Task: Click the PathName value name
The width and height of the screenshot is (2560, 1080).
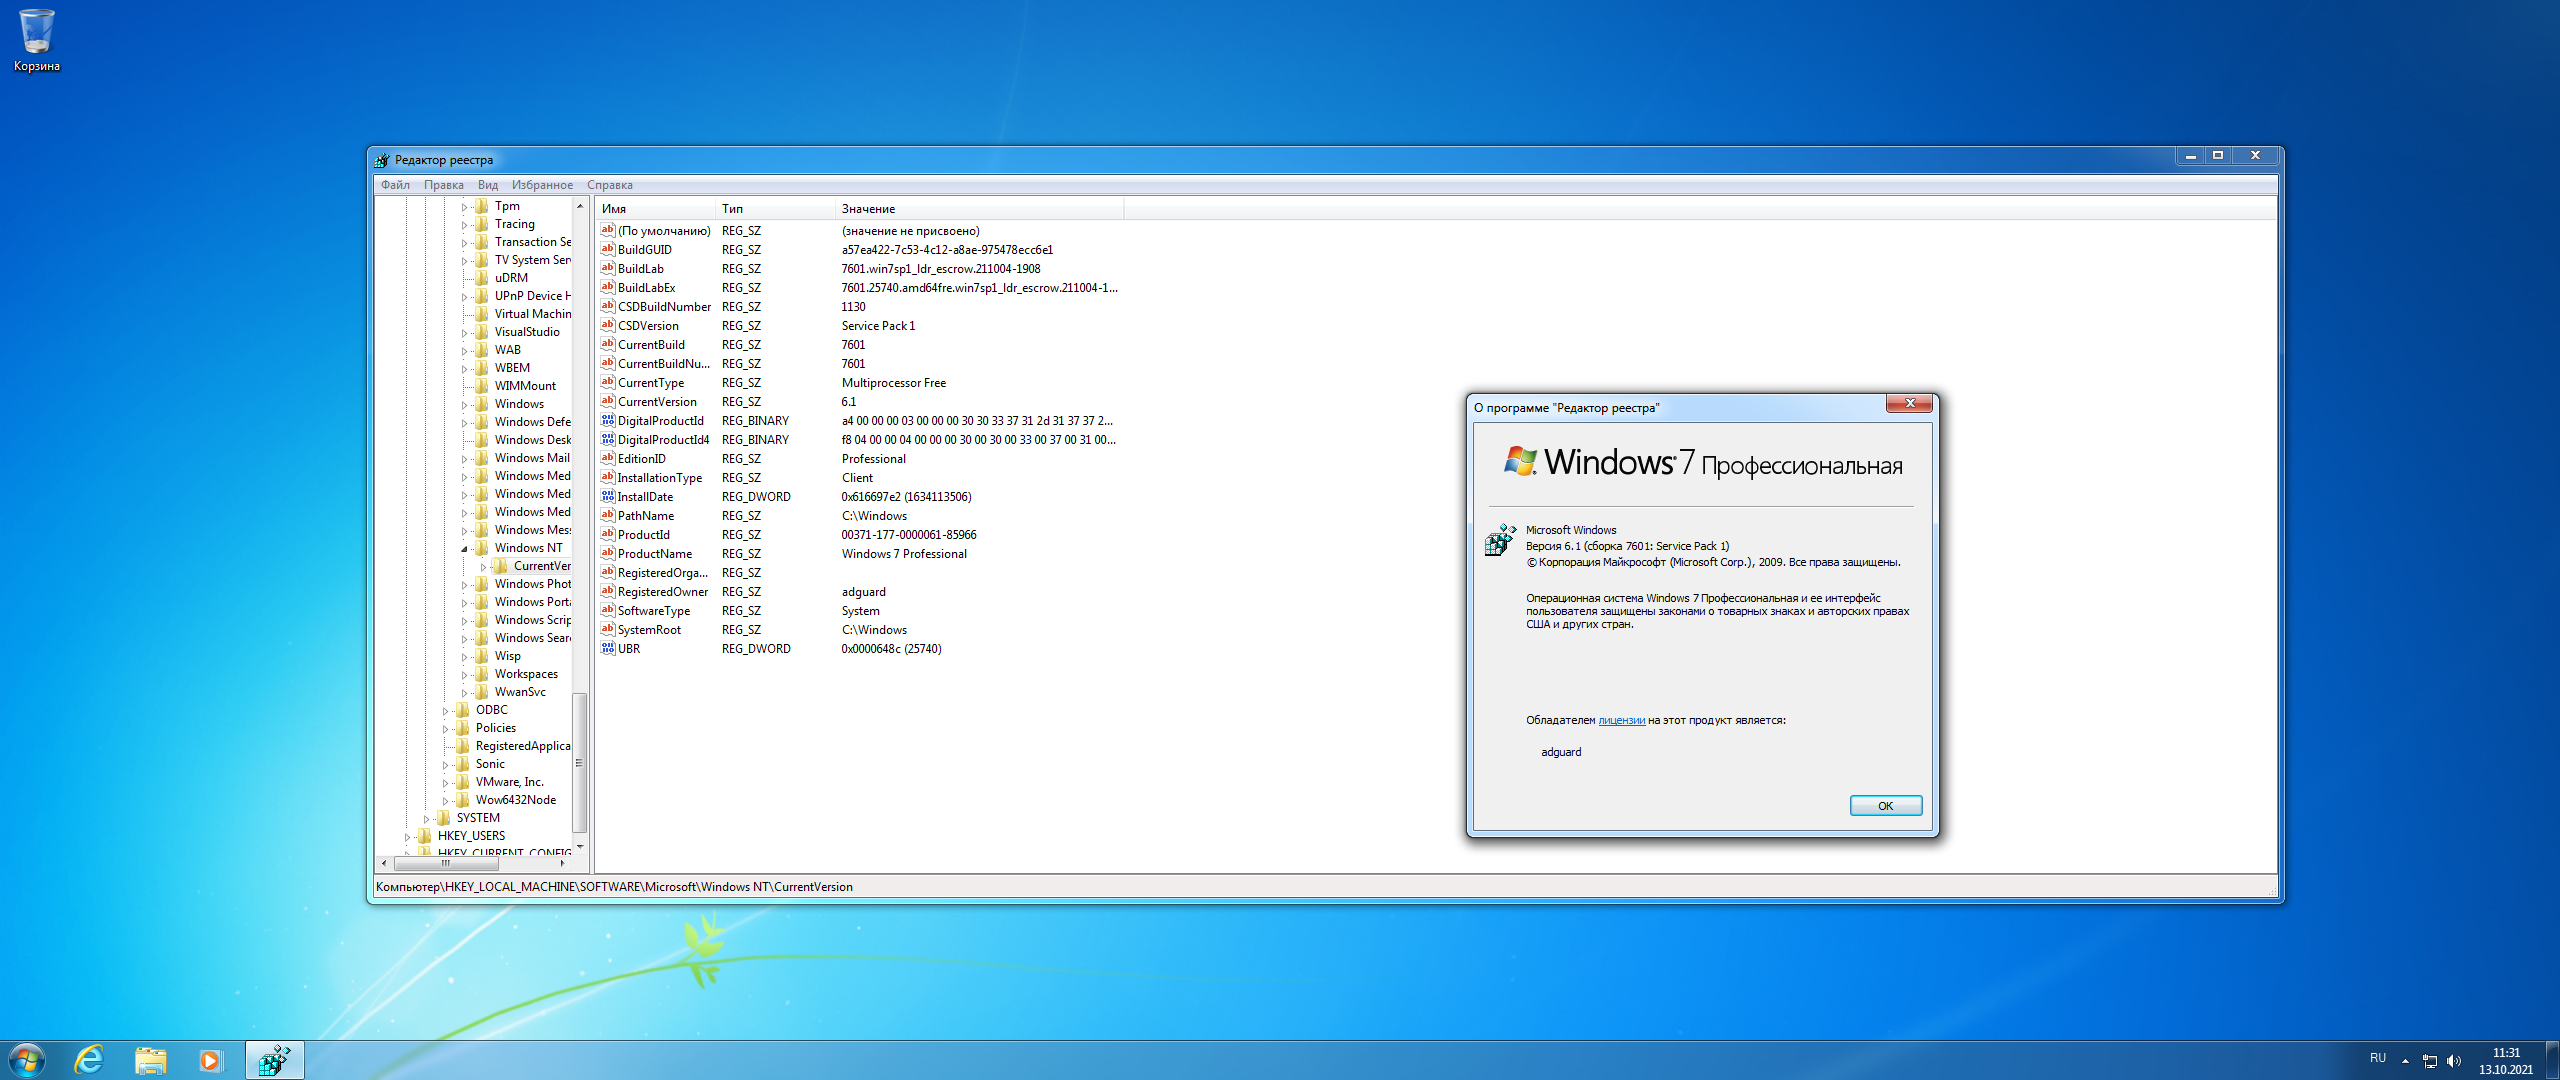Action: pos(646,516)
